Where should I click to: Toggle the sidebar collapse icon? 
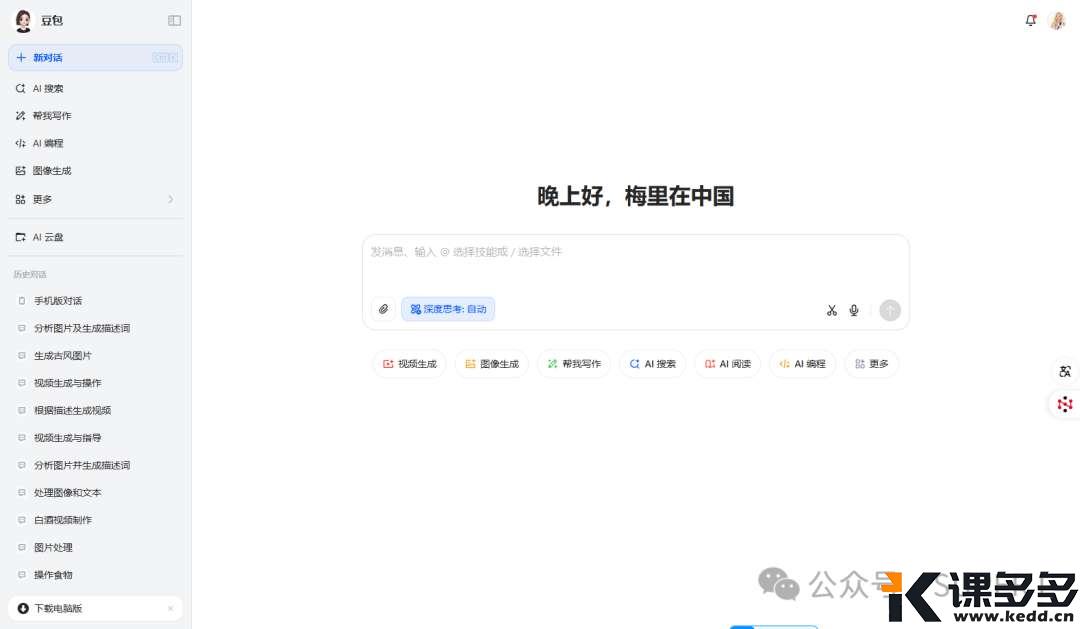pos(174,20)
